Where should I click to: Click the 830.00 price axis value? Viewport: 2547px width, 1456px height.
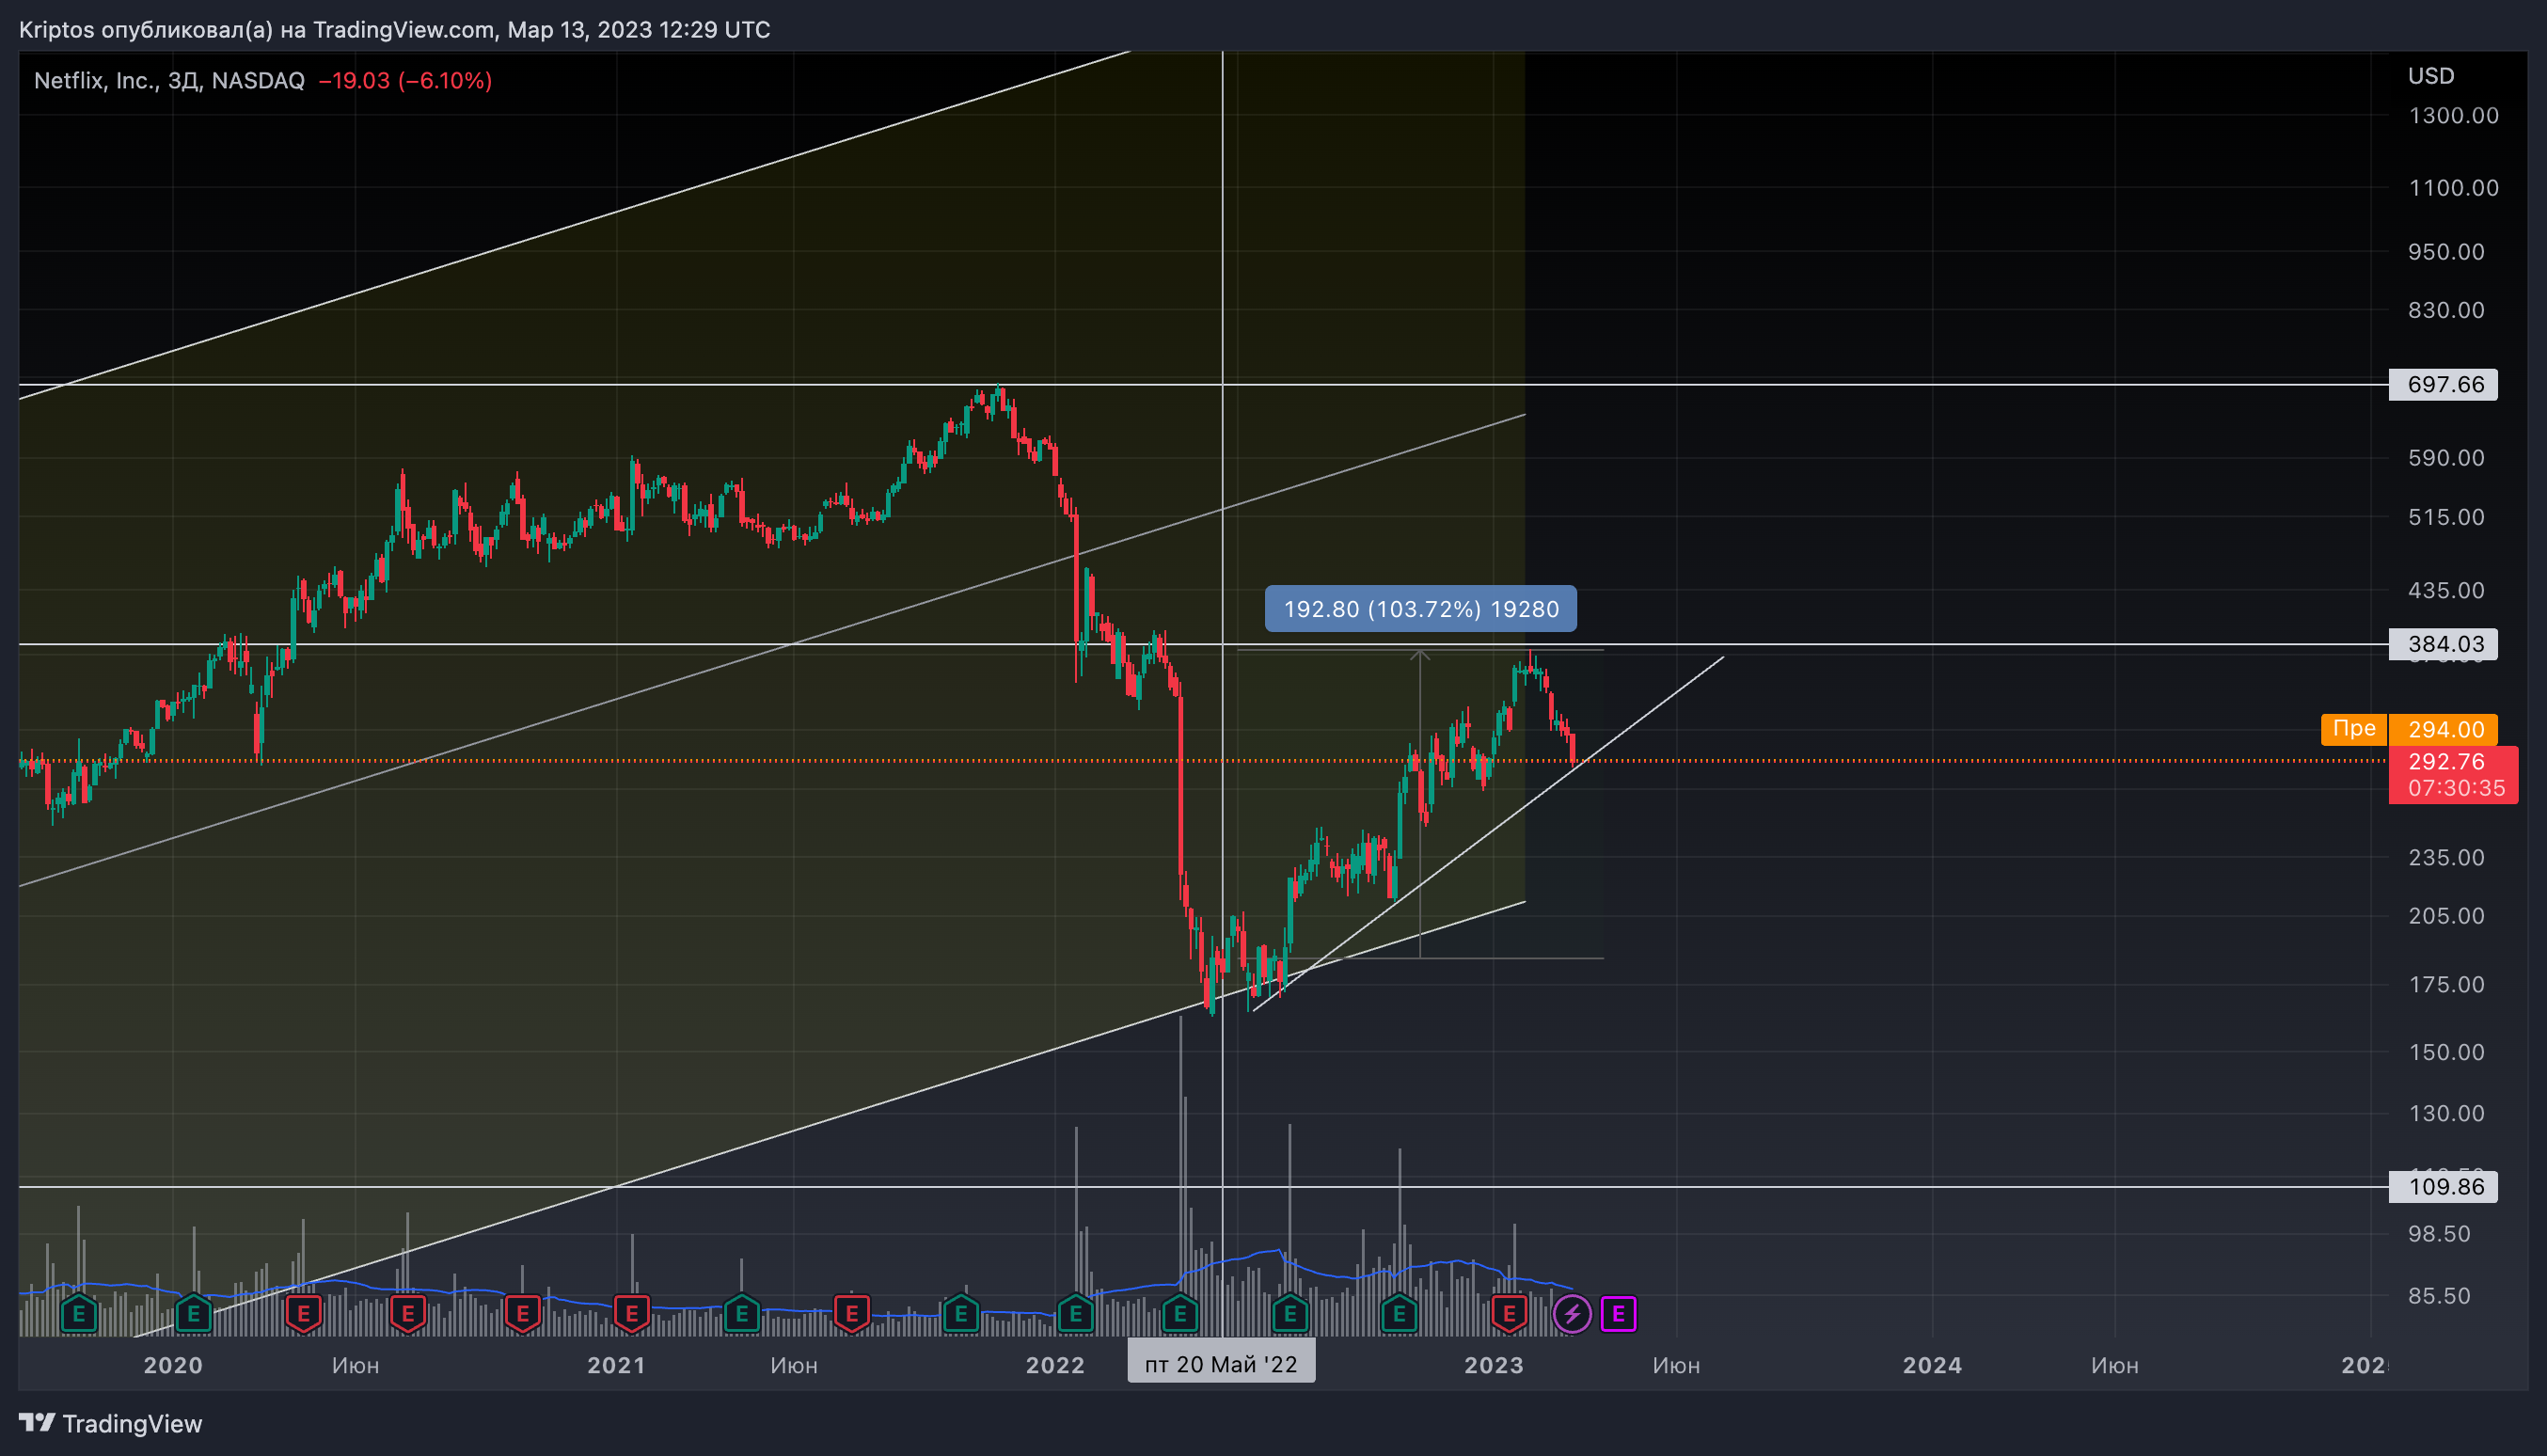tap(2446, 310)
